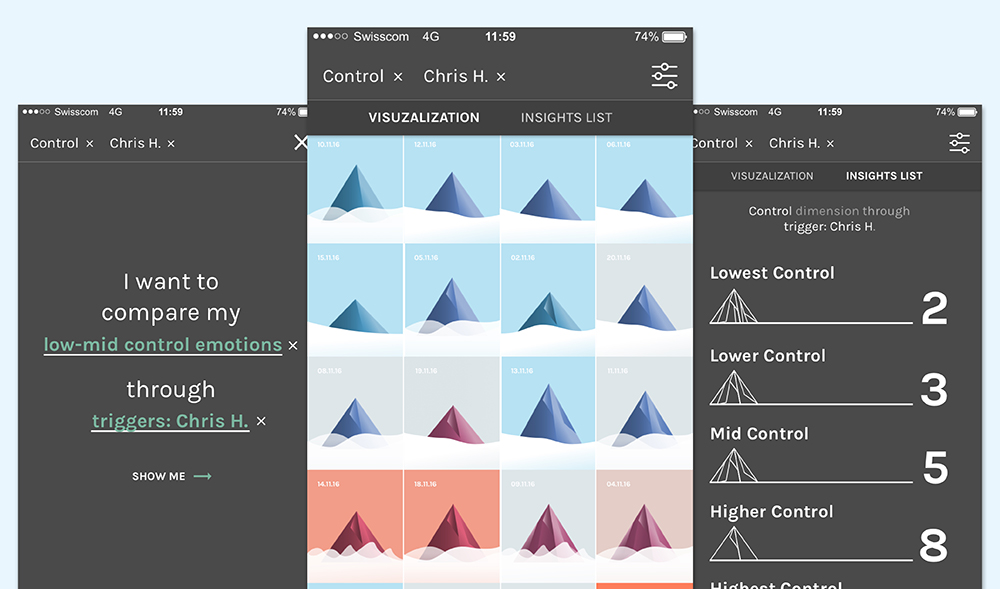Screen dimensions: 1000x589
Task: Tap SHOW ME to run the comparison
Action: pos(172,476)
